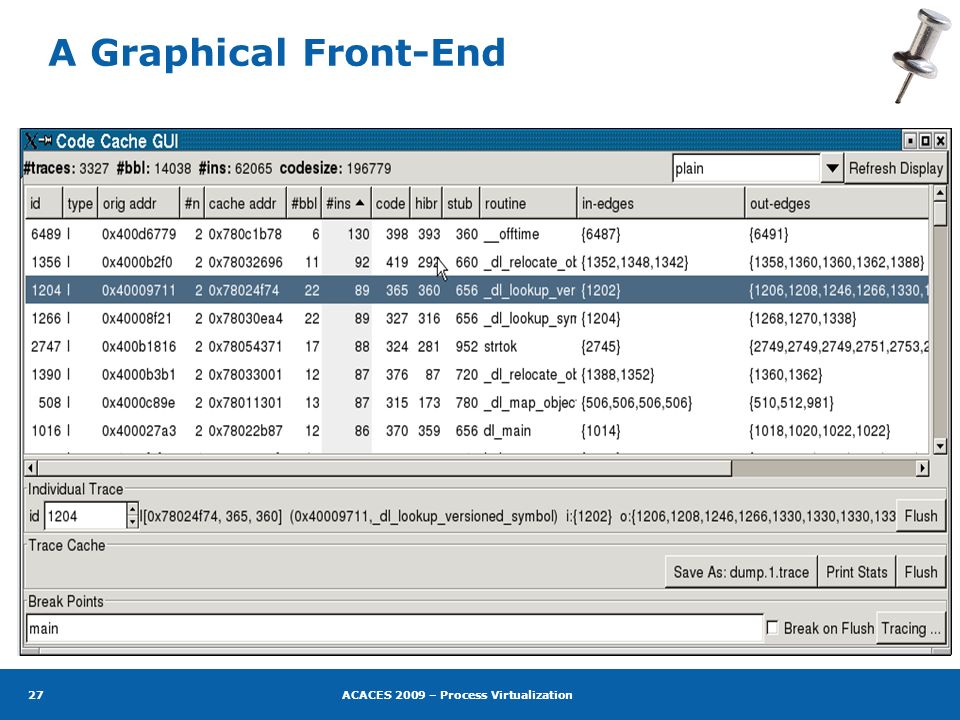960x720 pixels.
Task: Select trace row with id 1266
Action: [477, 318]
